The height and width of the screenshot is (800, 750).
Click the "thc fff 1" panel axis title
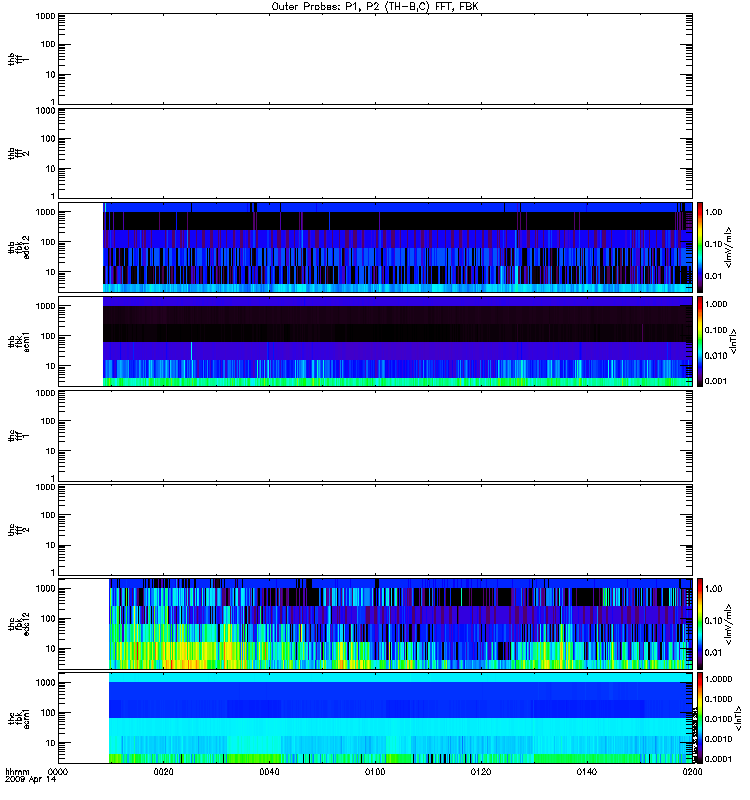pos(18,436)
